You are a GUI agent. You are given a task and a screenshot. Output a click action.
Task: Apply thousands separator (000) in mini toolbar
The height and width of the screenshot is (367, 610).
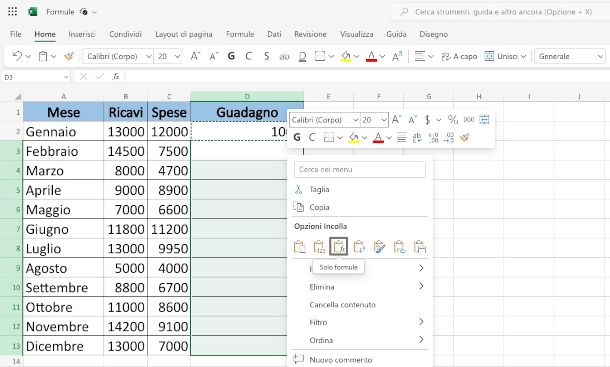[469, 119]
